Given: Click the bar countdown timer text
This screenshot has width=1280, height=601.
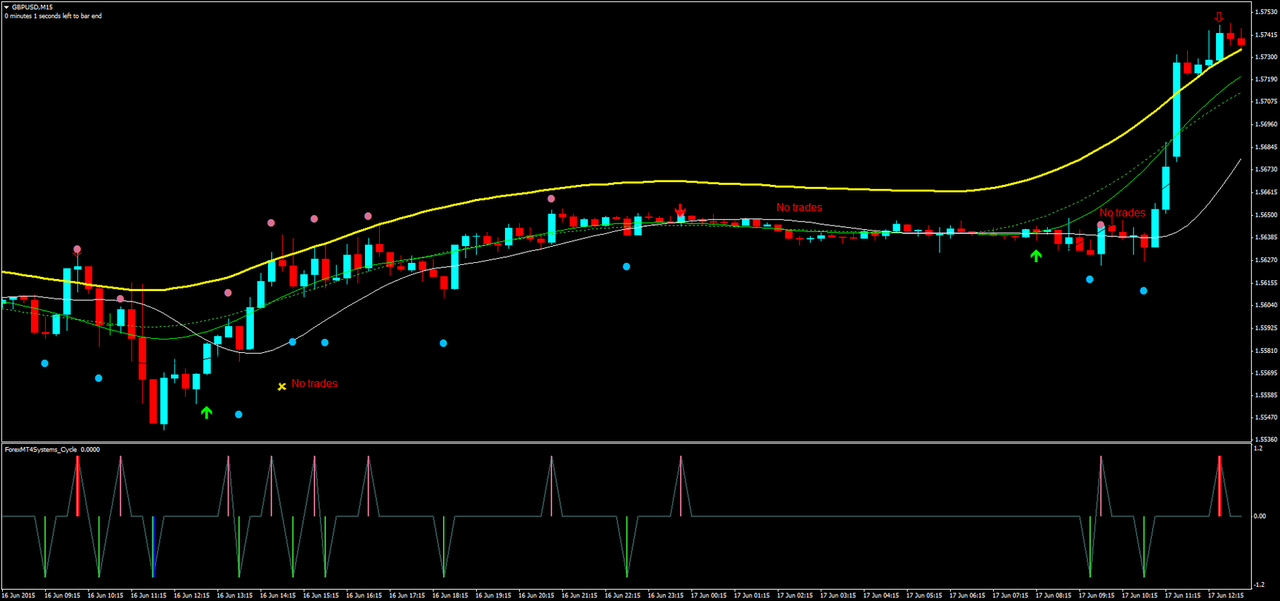Looking at the screenshot, I should point(53,16).
